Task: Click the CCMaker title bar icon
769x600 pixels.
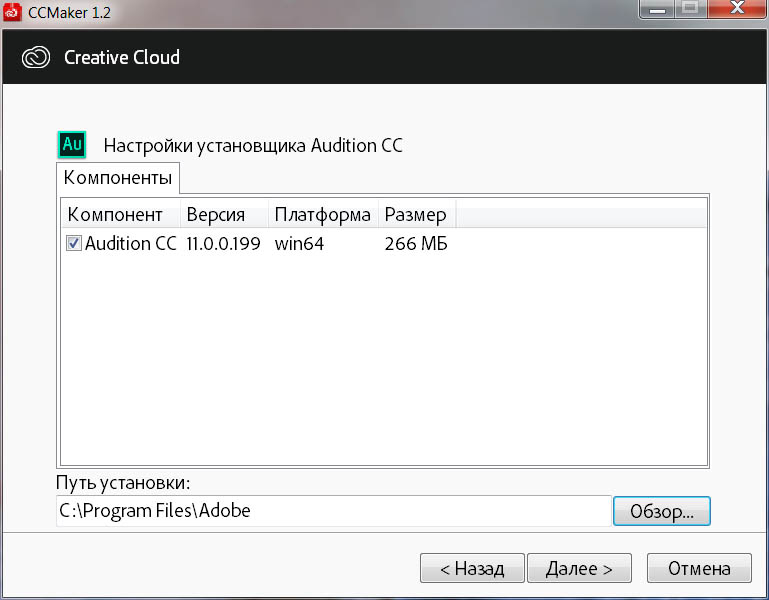Action: [12, 12]
